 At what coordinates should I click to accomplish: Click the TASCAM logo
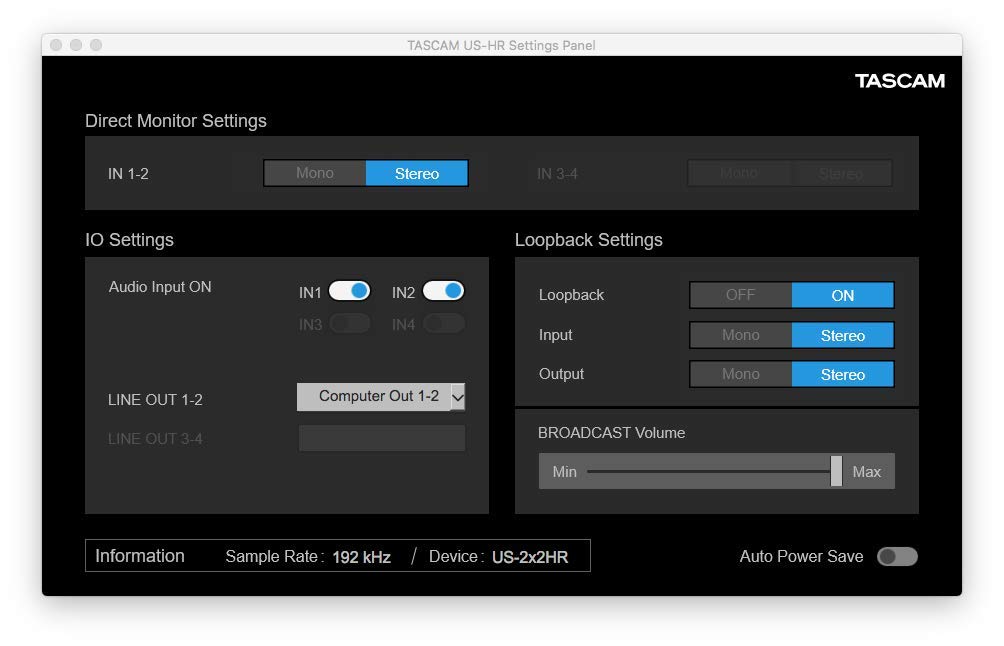(x=899, y=81)
